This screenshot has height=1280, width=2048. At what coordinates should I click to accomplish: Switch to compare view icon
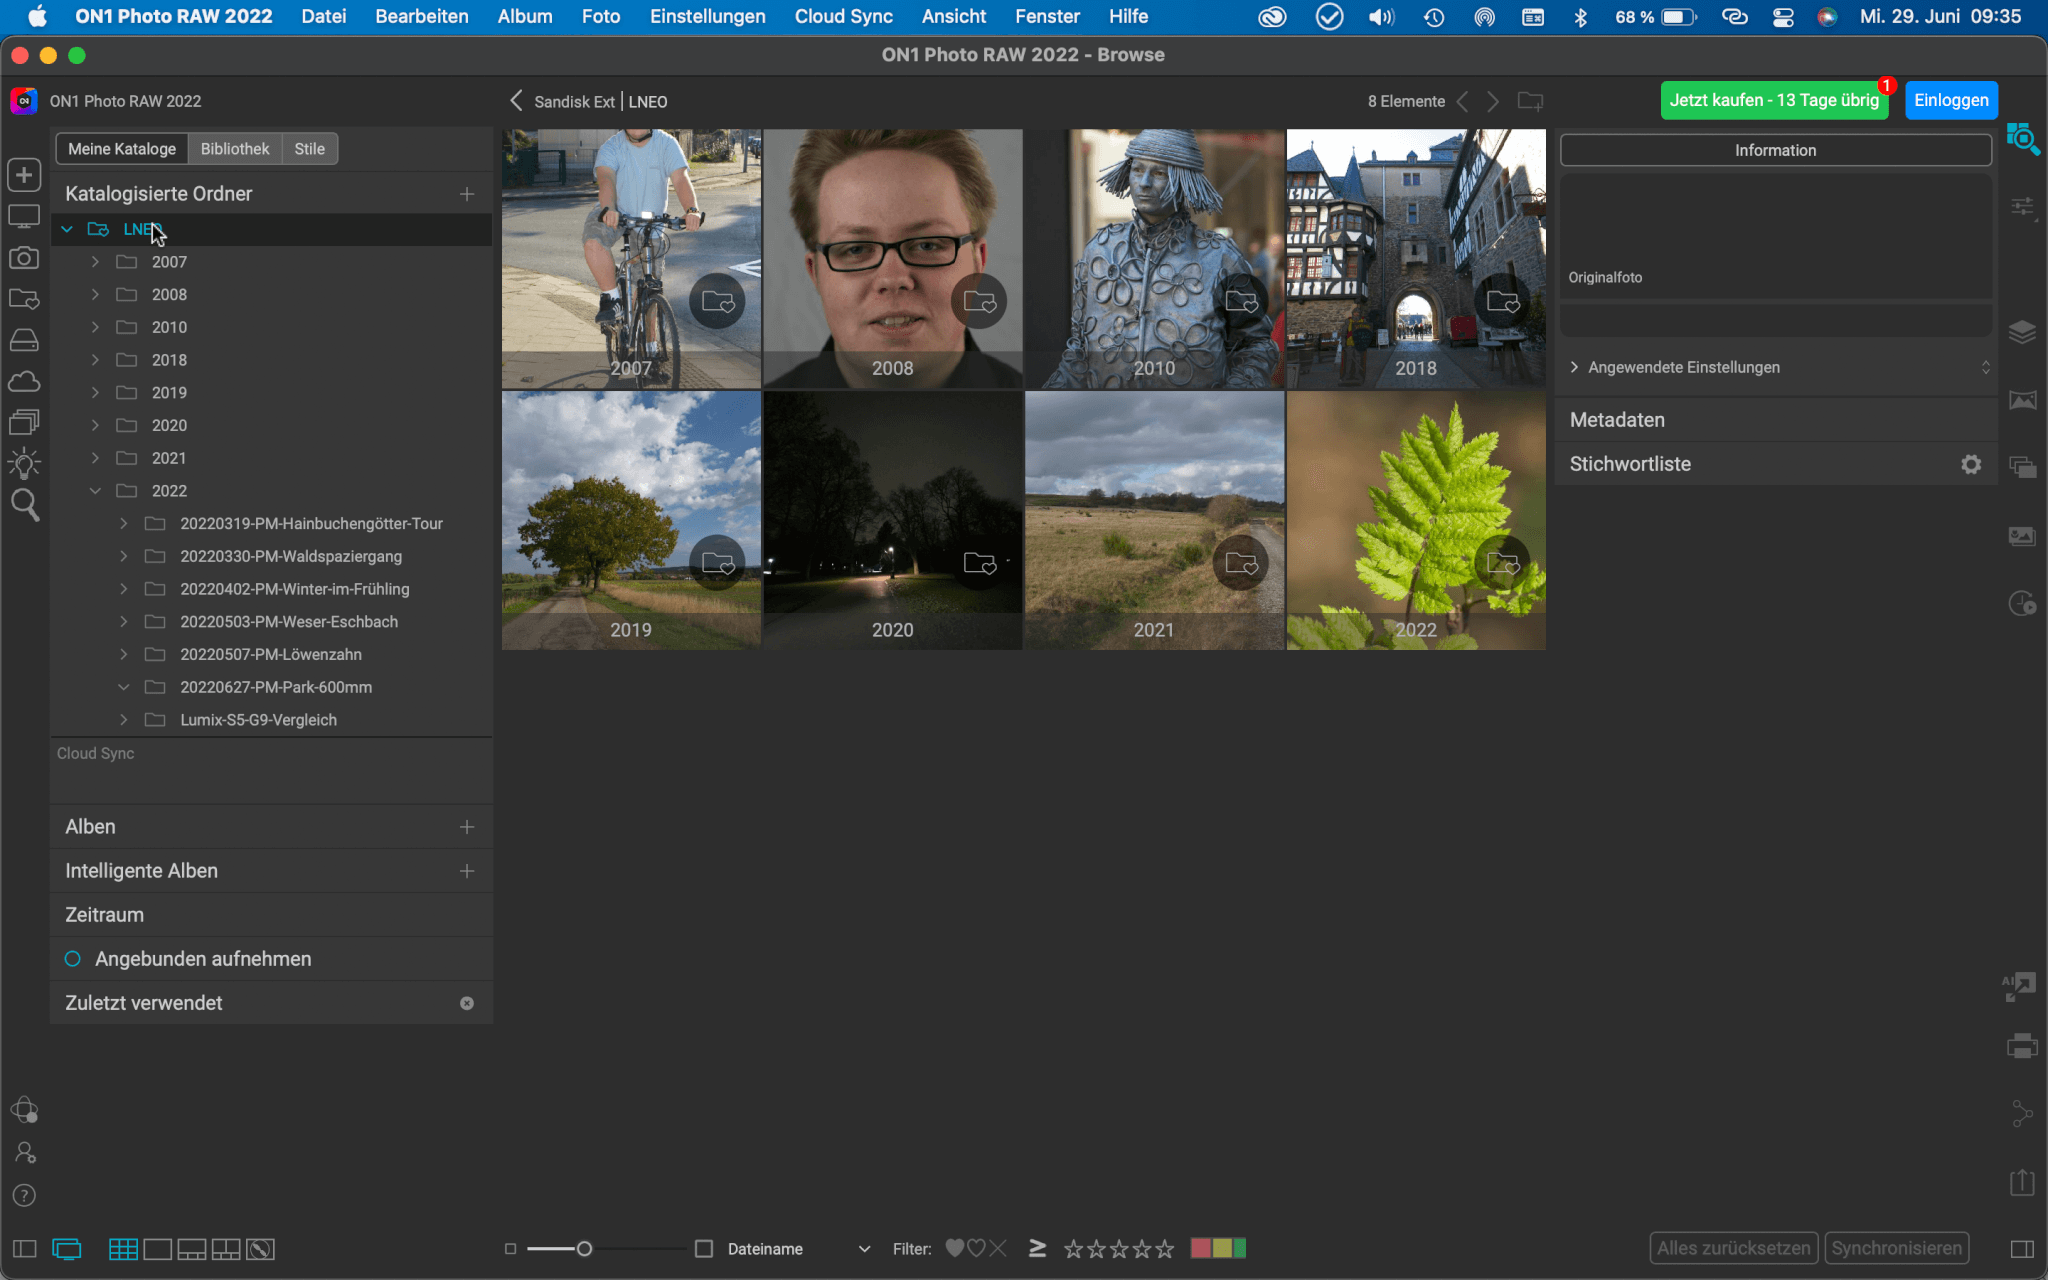click(226, 1249)
